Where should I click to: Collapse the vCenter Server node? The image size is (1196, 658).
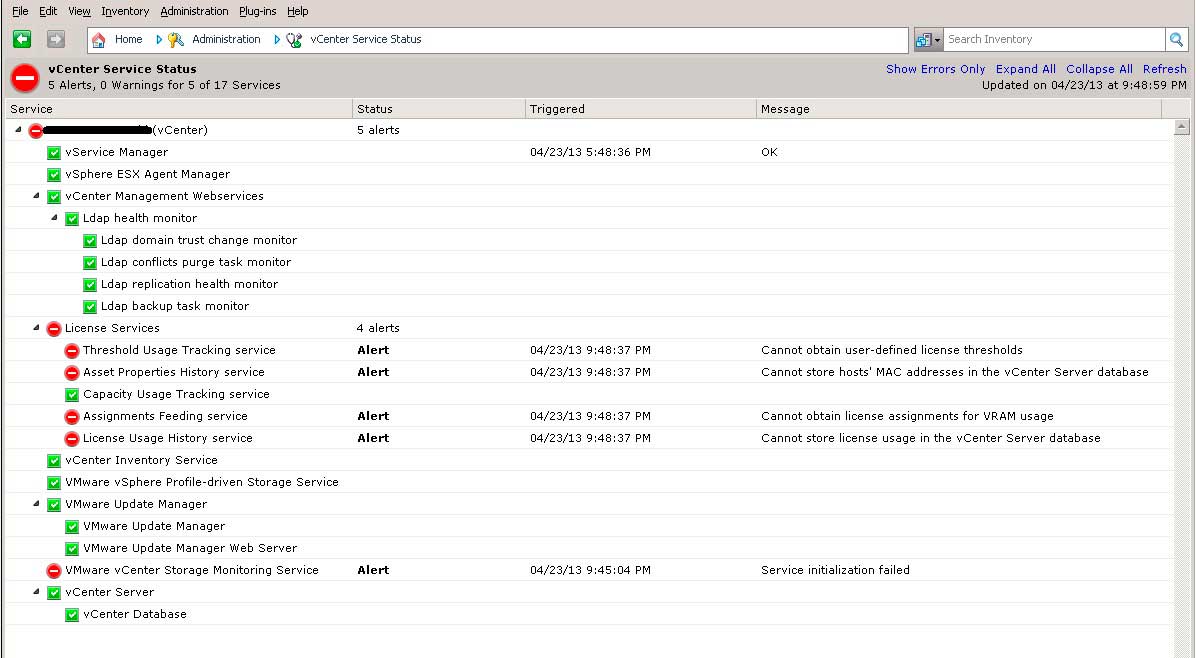click(x=37, y=592)
